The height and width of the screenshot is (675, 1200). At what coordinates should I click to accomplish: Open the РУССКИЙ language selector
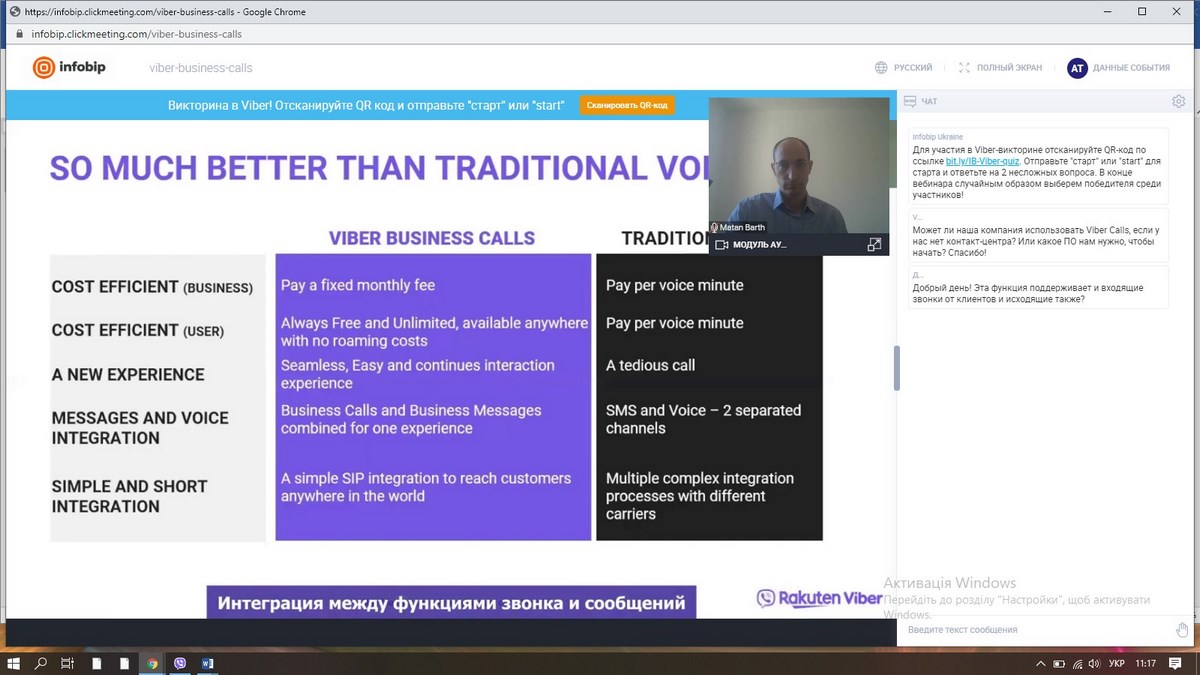tap(903, 68)
